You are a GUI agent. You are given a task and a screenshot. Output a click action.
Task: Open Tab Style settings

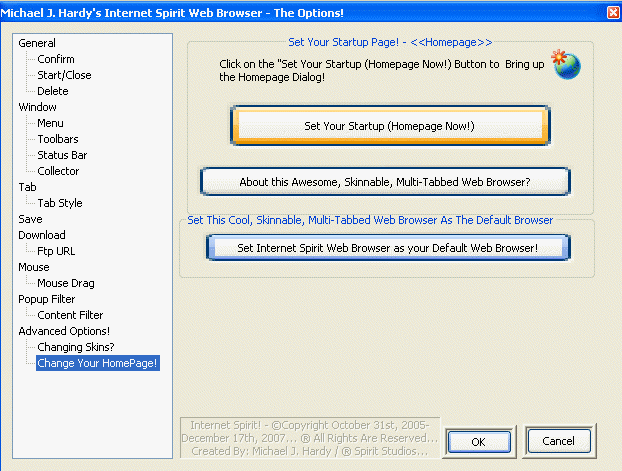60,203
